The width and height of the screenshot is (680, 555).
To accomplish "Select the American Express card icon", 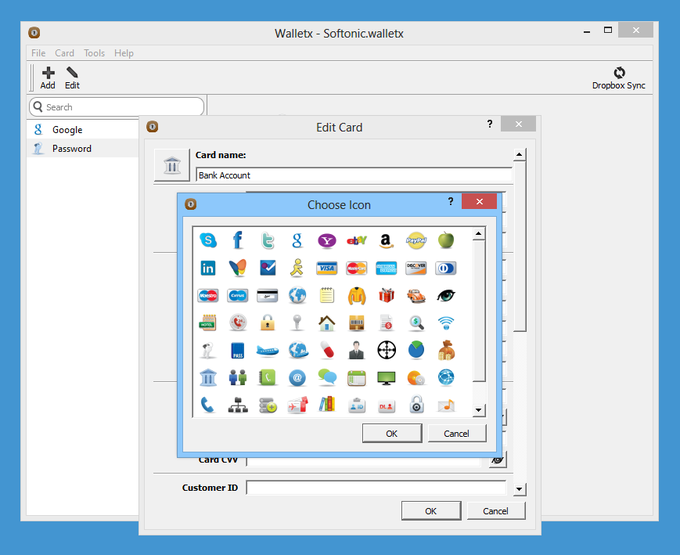I will pos(386,268).
